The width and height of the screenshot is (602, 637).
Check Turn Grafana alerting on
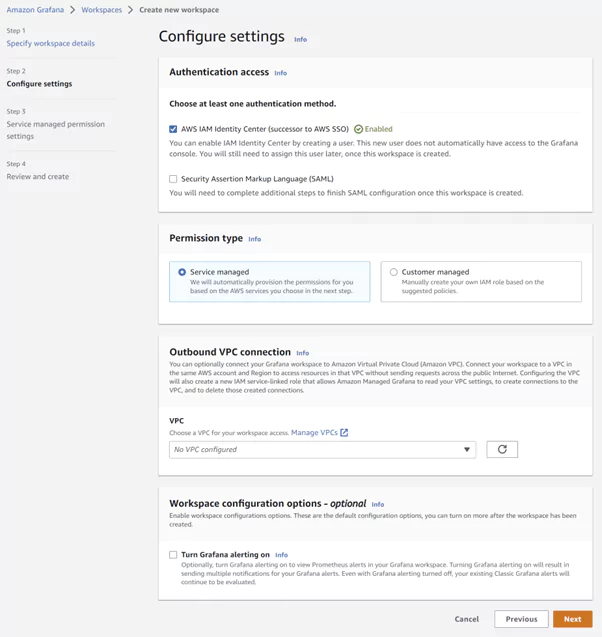click(x=173, y=554)
